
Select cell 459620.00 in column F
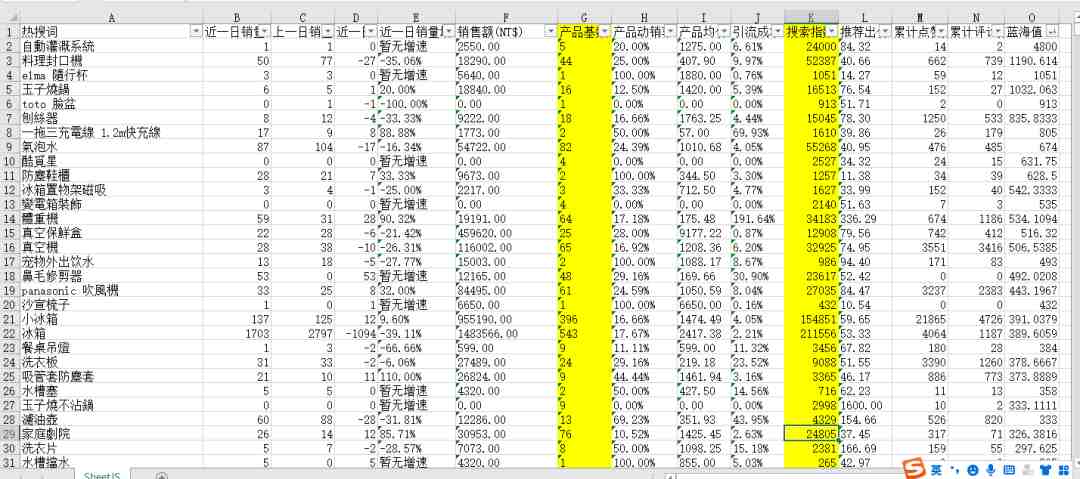coord(506,233)
